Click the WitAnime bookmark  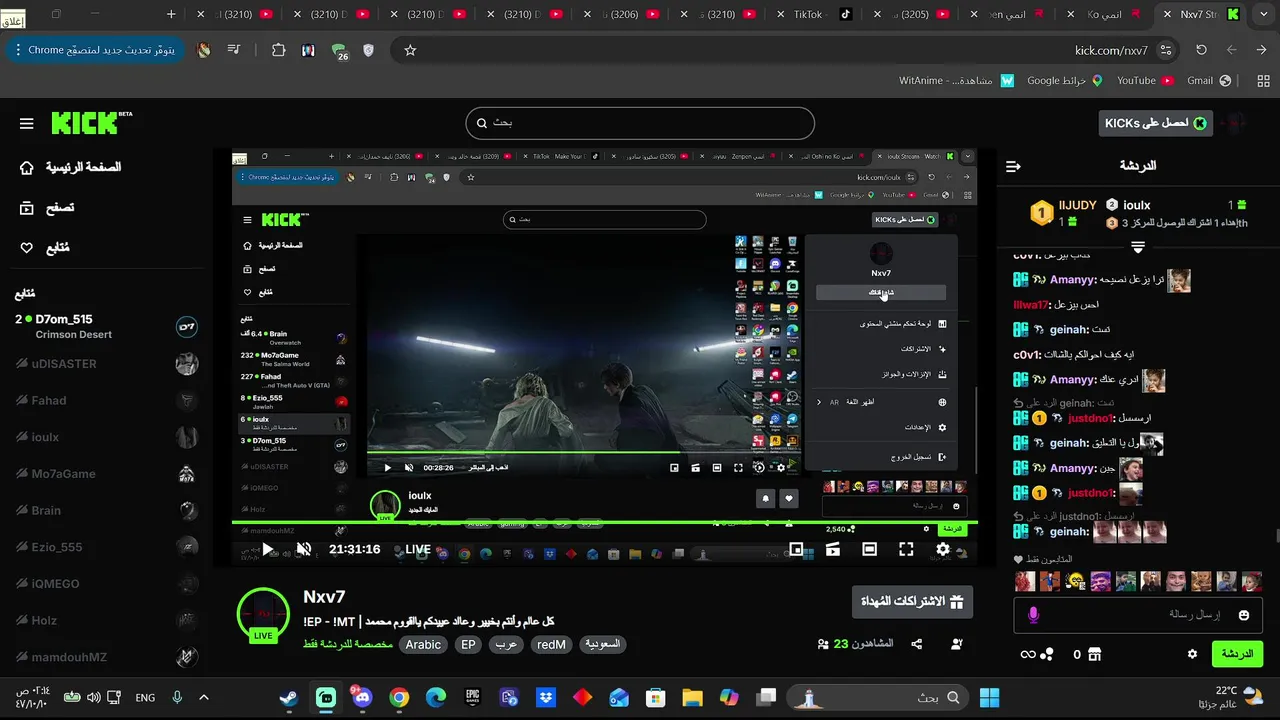(x=956, y=80)
